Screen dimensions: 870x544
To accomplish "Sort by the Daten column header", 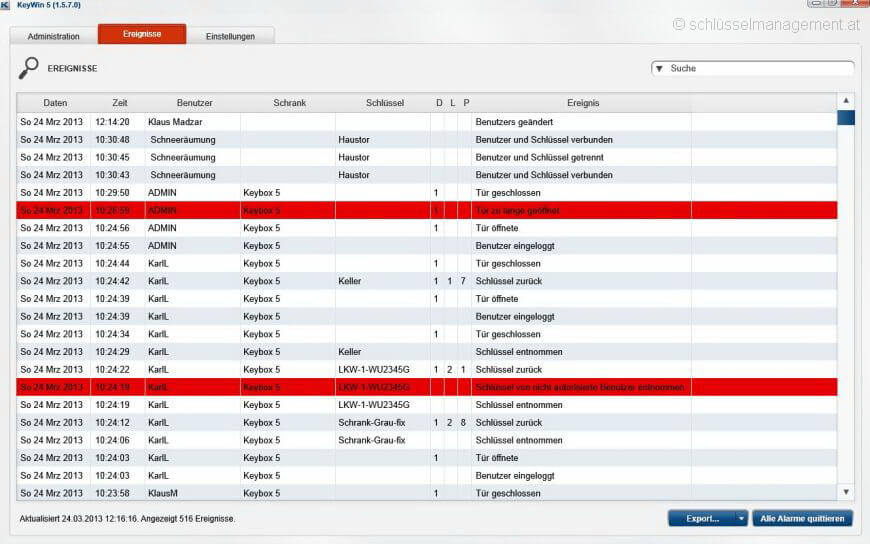I will pyautogui.click(x=55, y=103).
